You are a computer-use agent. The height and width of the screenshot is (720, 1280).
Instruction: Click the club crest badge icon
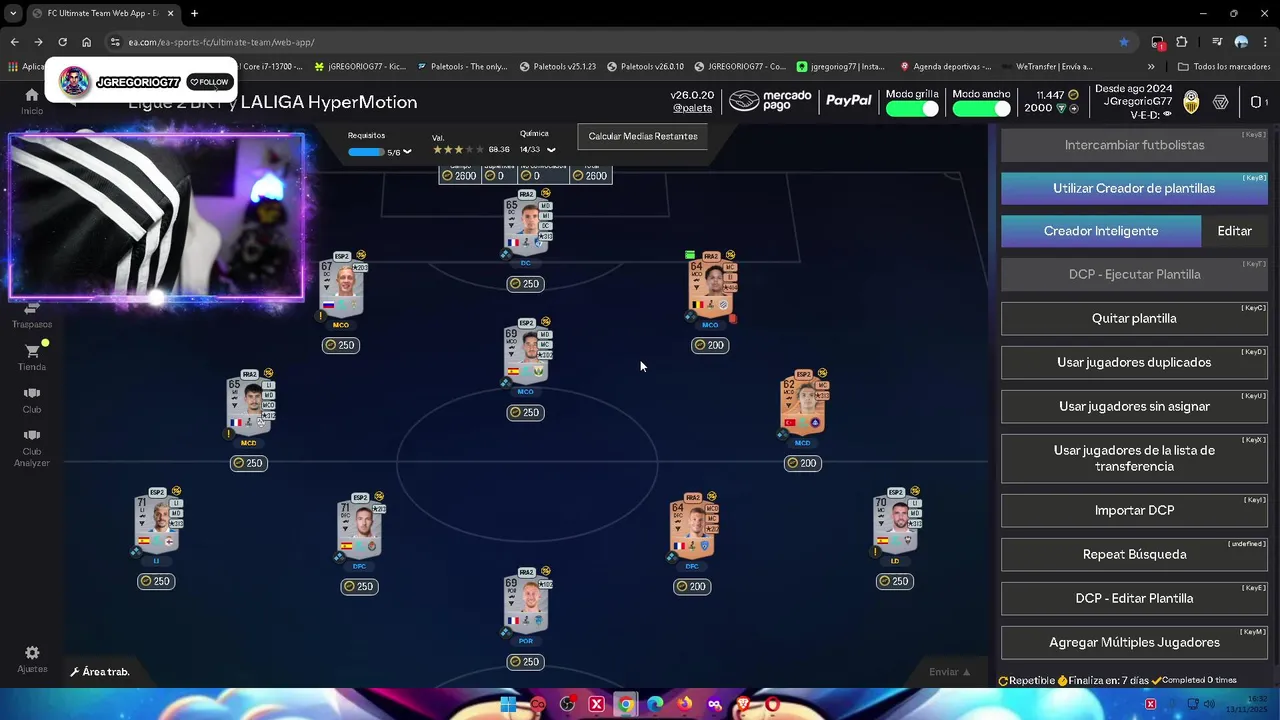[x=1191, y=102]
